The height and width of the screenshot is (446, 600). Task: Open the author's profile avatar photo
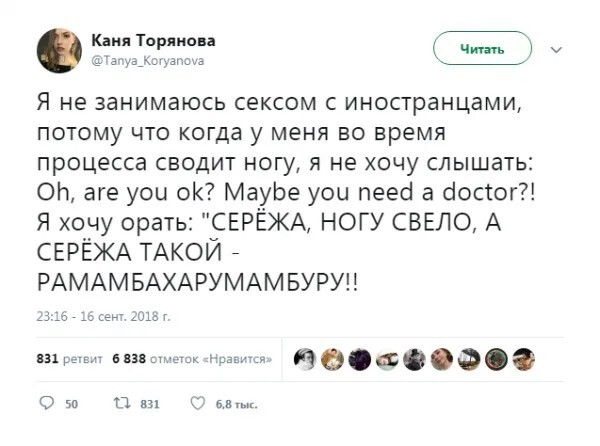tap(59, 50)
